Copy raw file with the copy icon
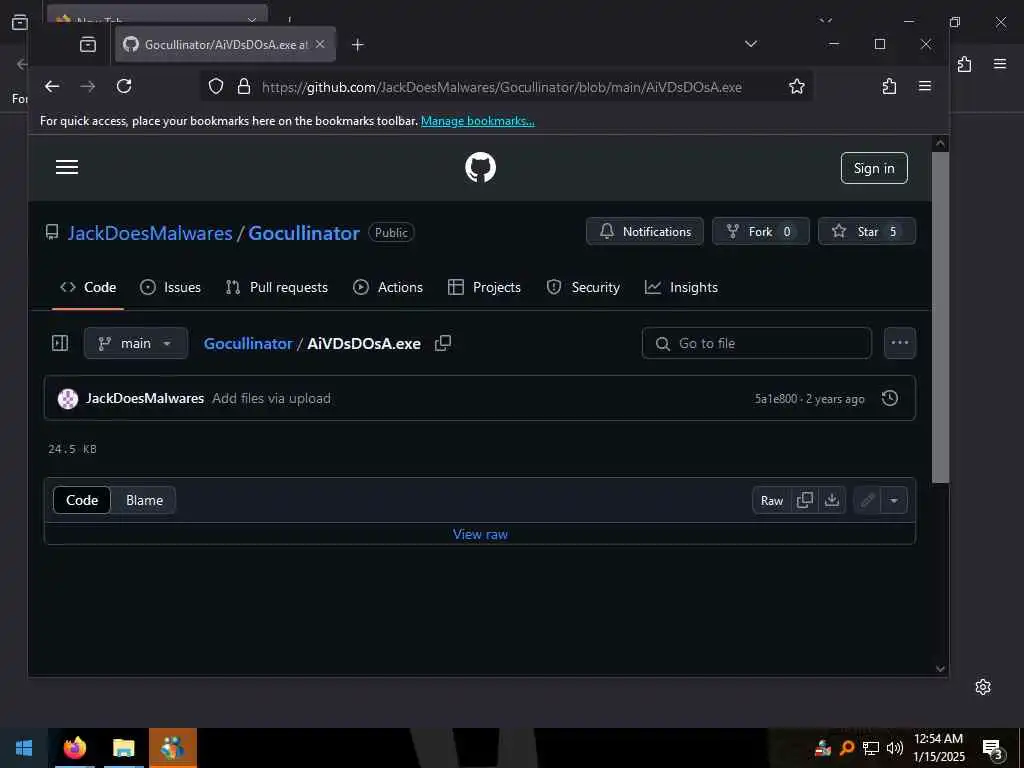This screenshot has width=1024, height=768. 805,500
